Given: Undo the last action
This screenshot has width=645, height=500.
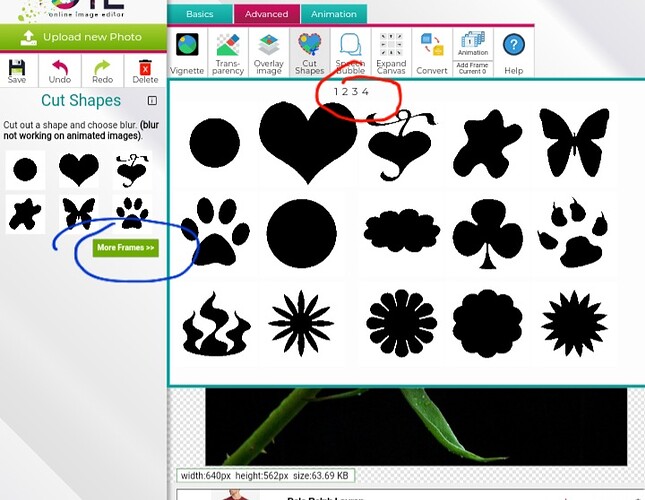Looking at the screenshot, I should pos(60,71).
